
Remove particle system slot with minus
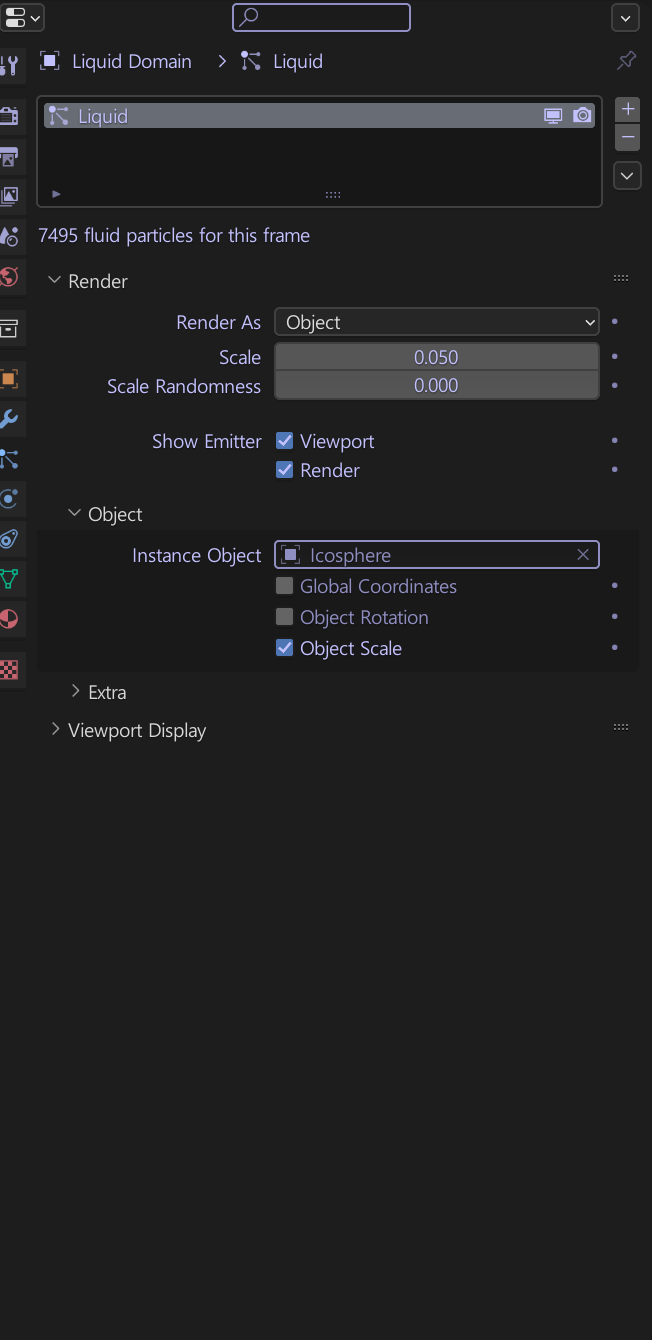click(x=628, y=137)
